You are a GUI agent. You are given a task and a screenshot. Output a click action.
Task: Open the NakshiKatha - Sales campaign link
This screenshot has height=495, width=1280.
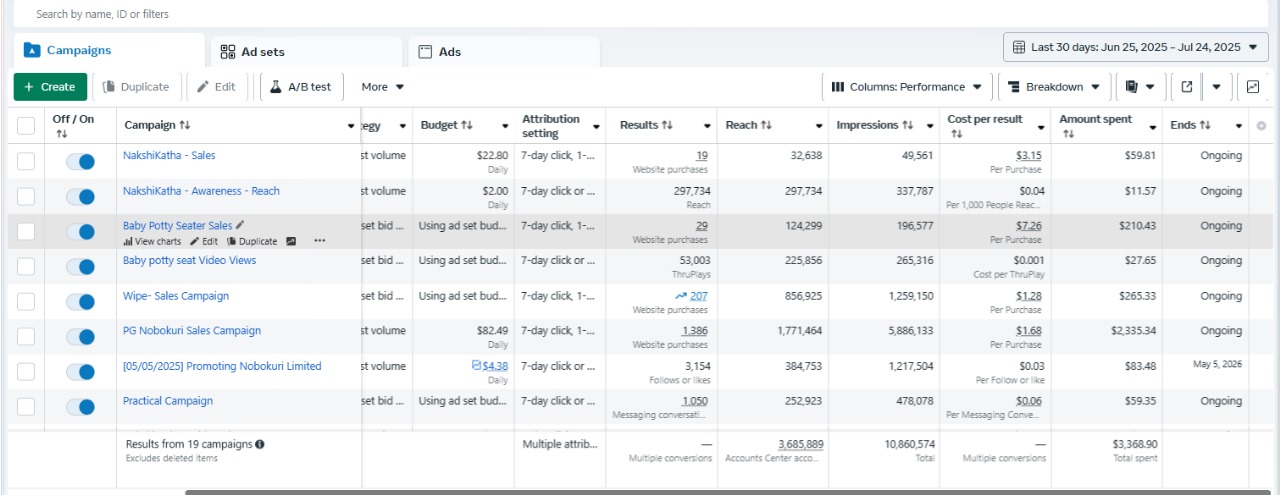pyautogui.click(x=169, y=156)
